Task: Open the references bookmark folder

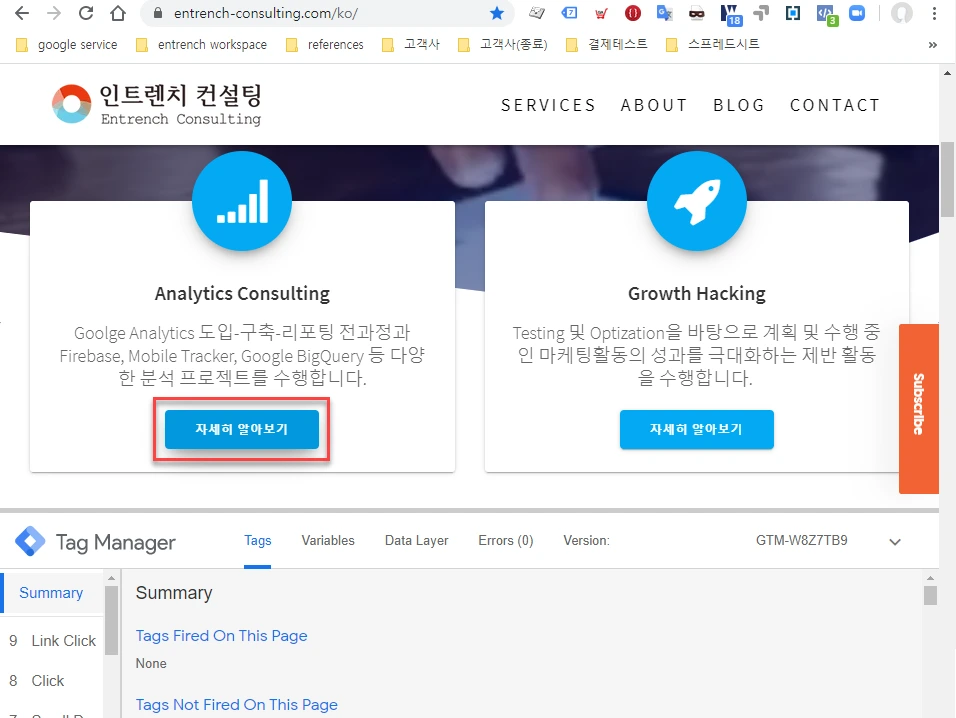Action: pos(324,44)
